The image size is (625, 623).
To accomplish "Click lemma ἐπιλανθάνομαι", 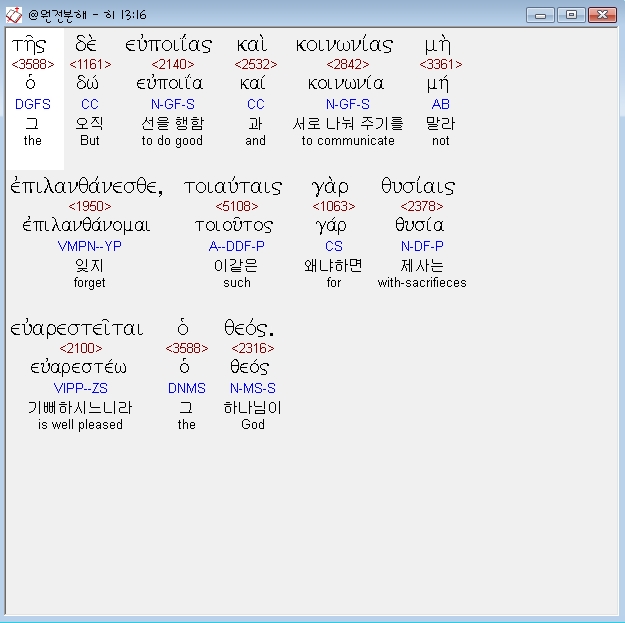I will pos(86,226).
